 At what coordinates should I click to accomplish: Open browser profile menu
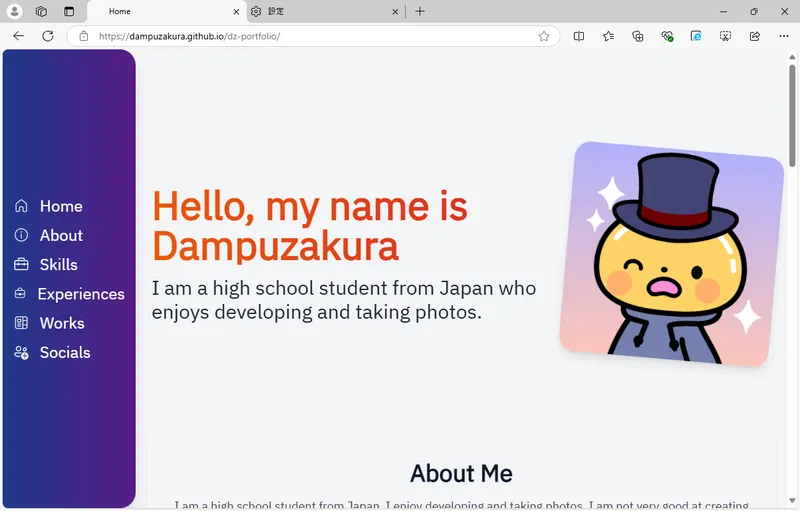coord(15,11)
